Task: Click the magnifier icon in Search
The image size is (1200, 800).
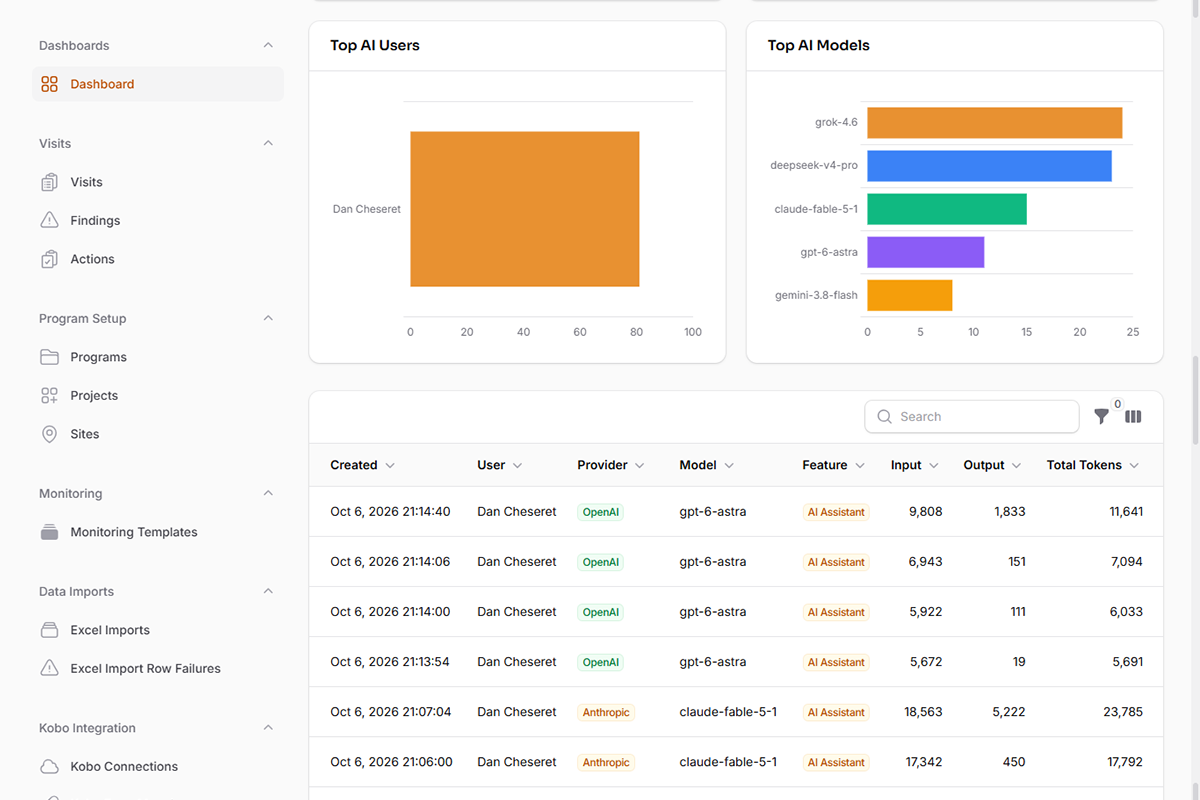Action: tap(884, 417)
